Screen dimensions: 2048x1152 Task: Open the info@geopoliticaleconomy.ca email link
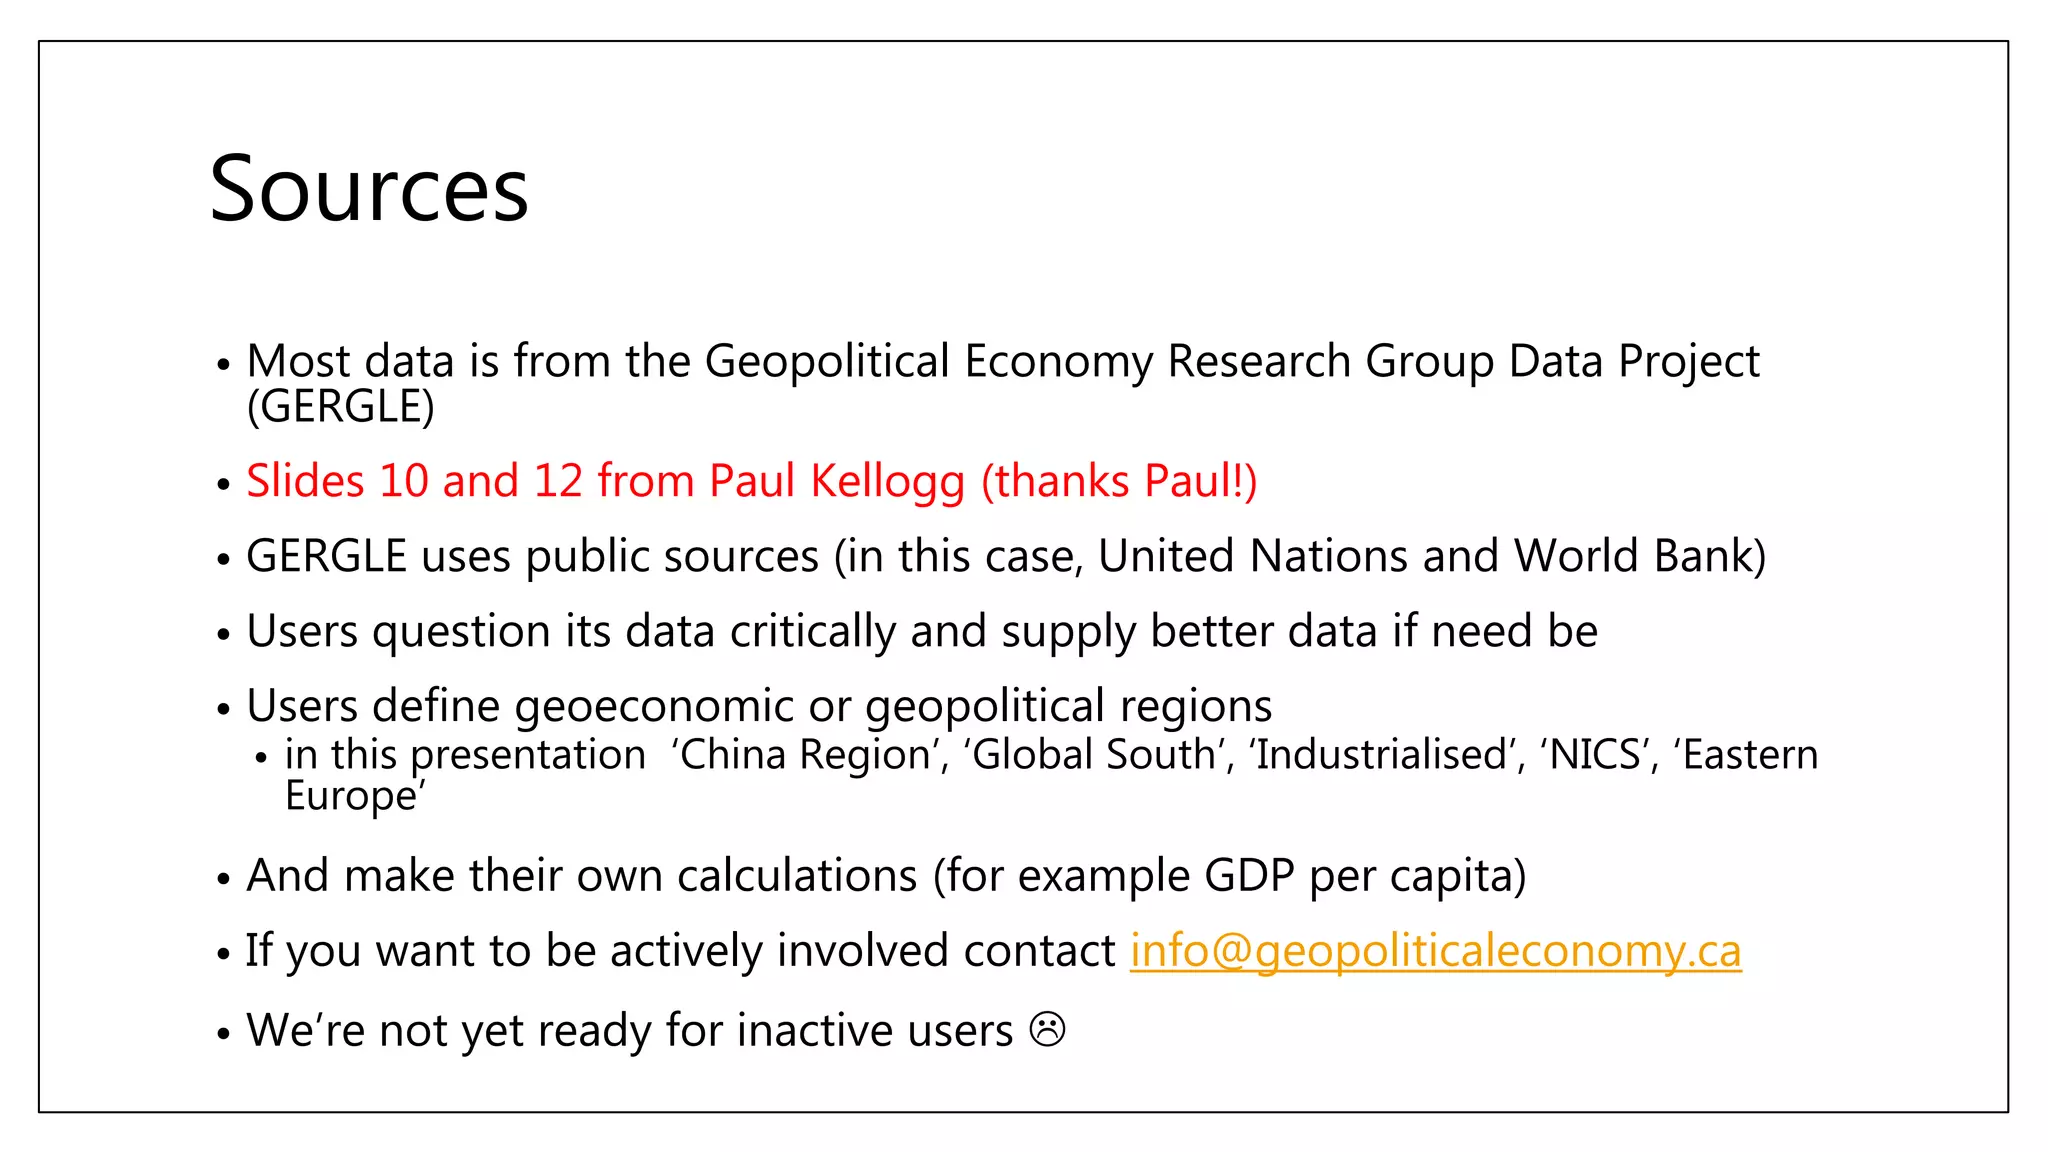coord(1435,950)
